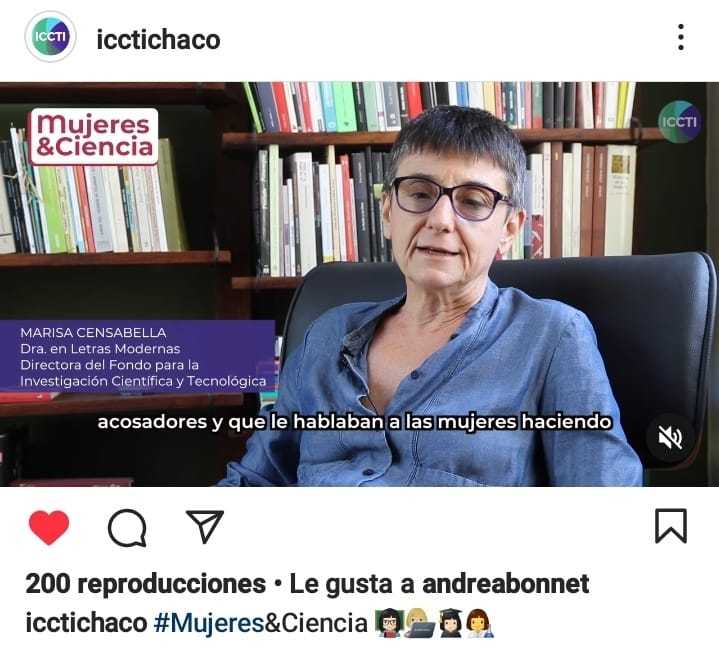This screenshot has height=667, width=719.
Task: Unmute the video with speaker icon
Action: pyautogui.click(x=670, y=438)
